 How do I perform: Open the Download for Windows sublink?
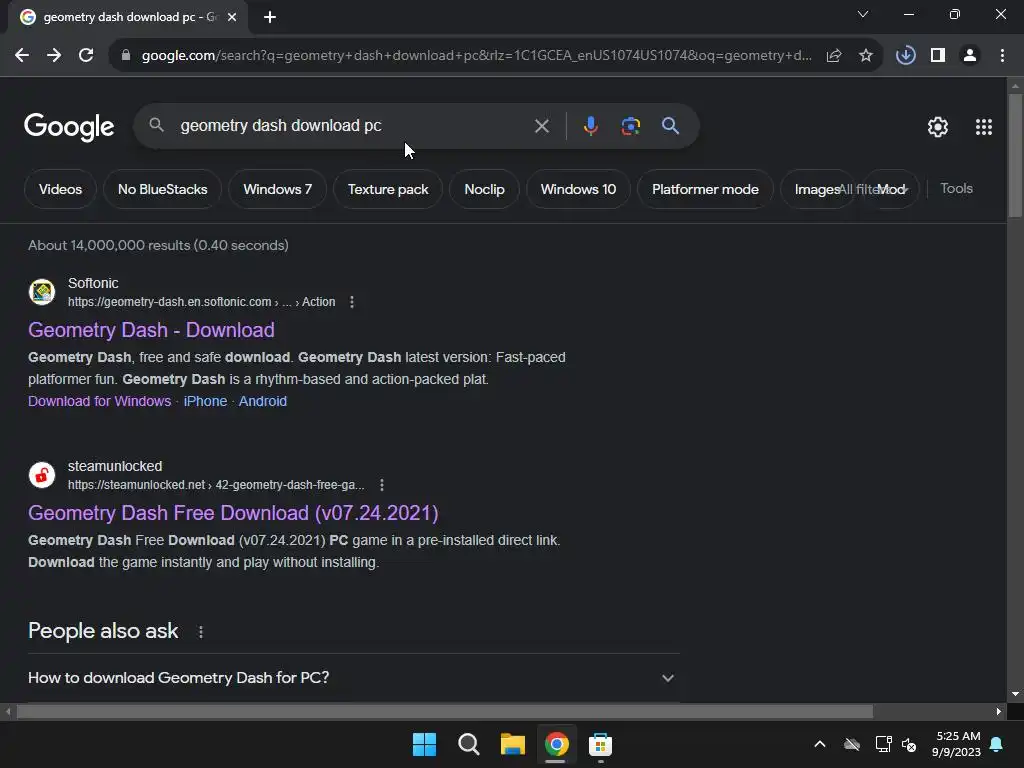pyautogui.click(x=99, y=401)
